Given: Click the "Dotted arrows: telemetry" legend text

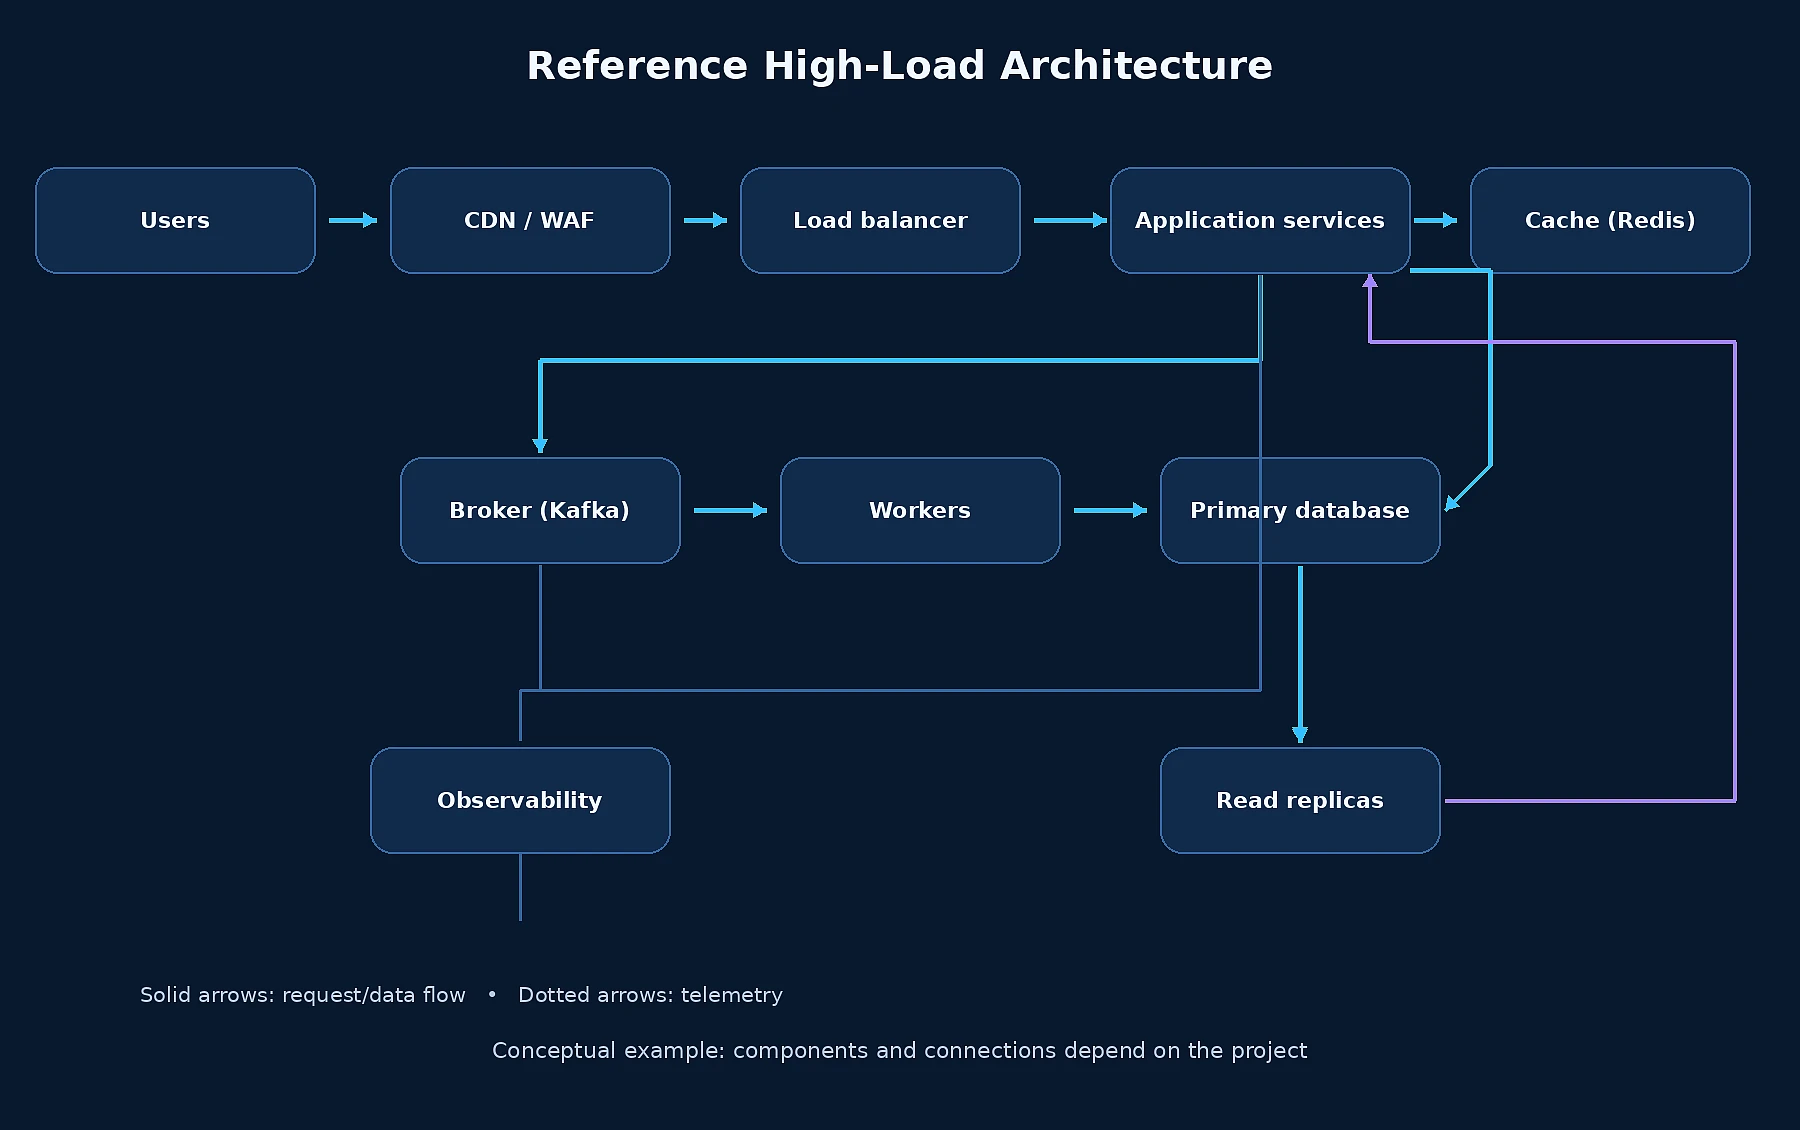Looking at the screenshot, I should [x=650, y=995].
